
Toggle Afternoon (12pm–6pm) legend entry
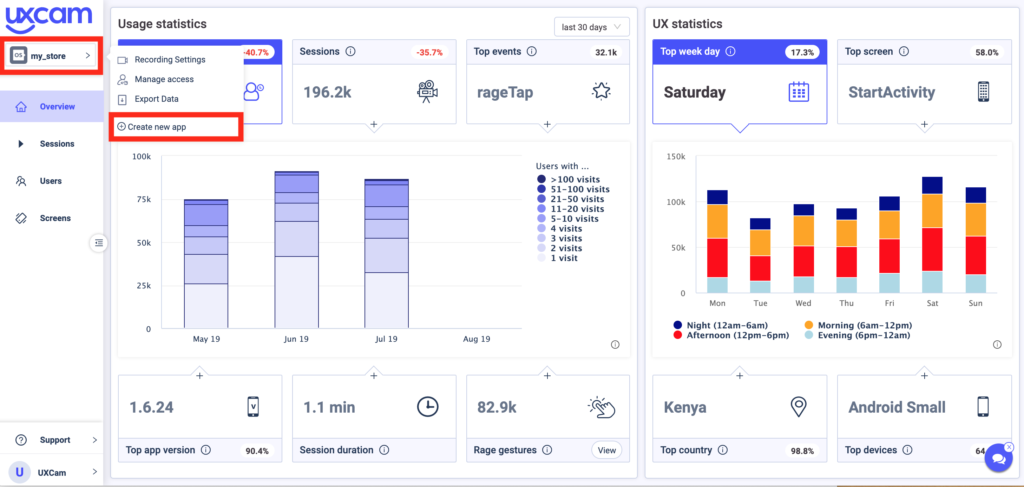click(x=731, y=336)
